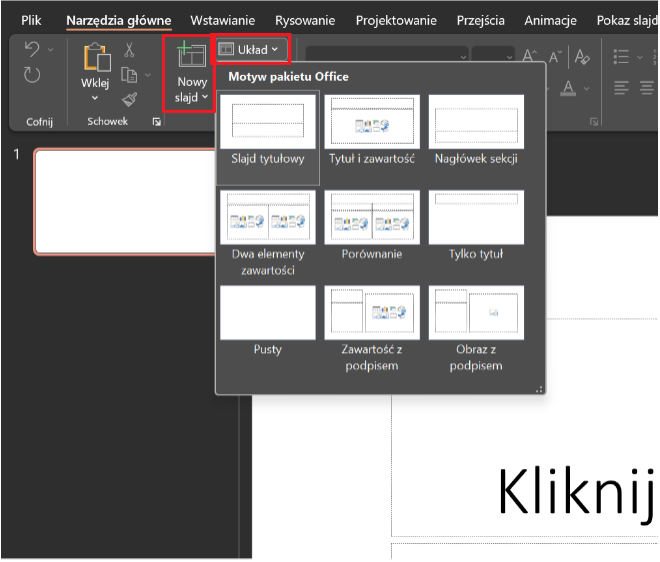Choose the Slajd tytułowy layout
The height and width of the screenshot is (562, 660).
tap(267, 132)
